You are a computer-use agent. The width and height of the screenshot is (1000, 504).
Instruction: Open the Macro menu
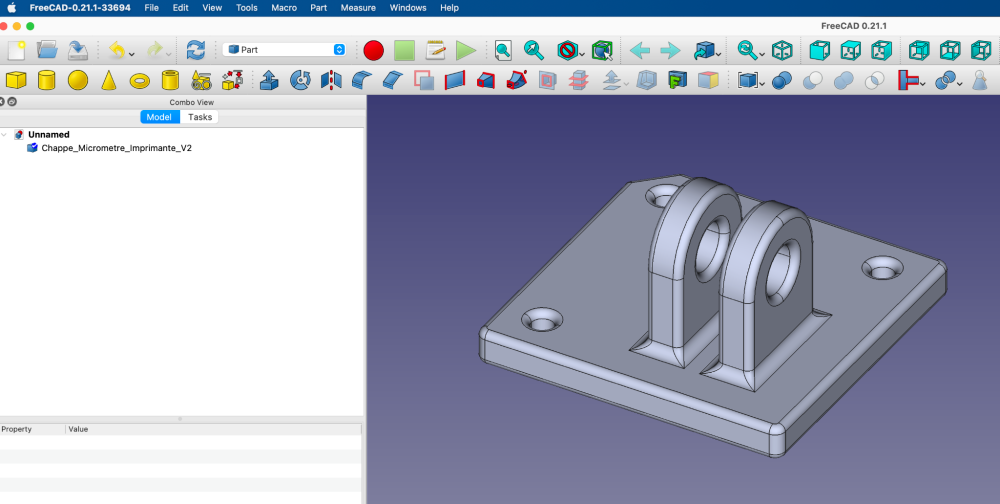click(x=284, y=7)
